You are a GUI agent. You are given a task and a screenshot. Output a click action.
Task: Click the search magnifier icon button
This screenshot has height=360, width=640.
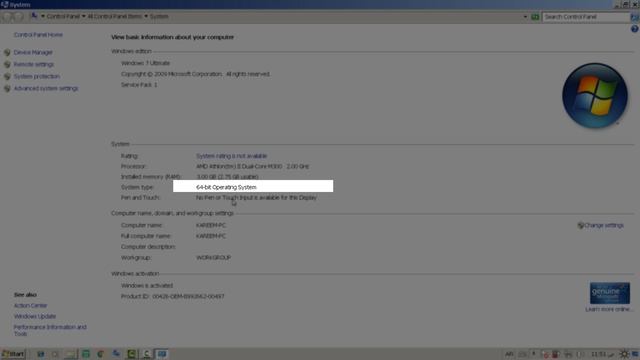(x=634, y=17)
